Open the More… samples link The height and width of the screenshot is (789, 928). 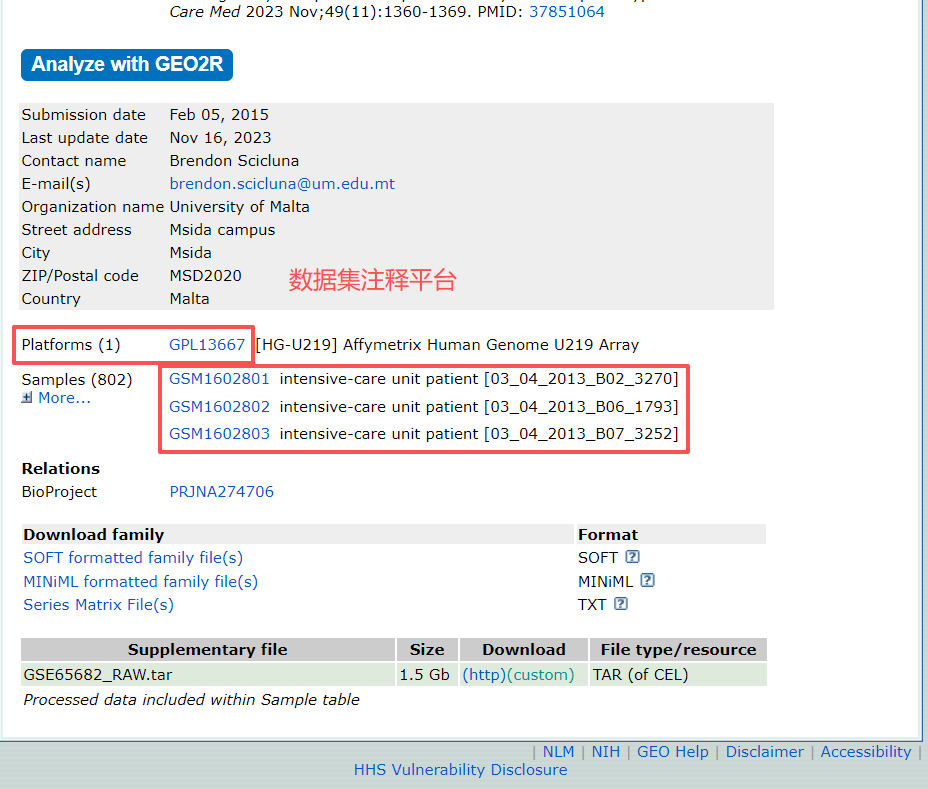[64, 398]
